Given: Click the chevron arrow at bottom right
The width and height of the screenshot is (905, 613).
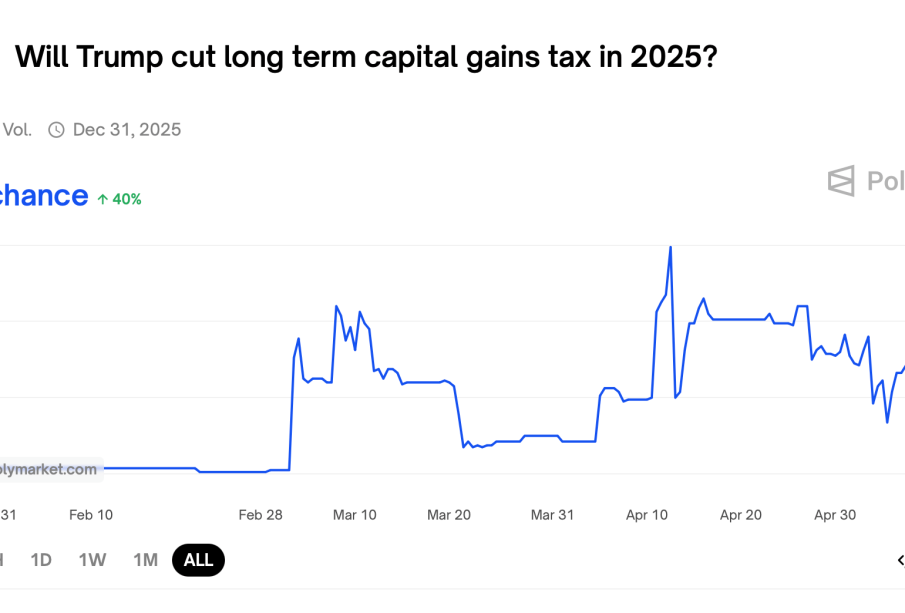Looking at the screenshot, I should point(899,560).
